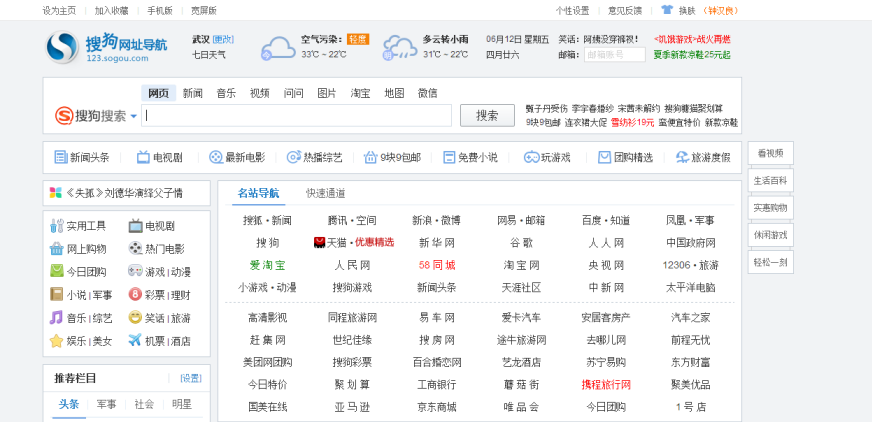Switch to the 快速通道 tab
Viewport: 872px width, 422px height.
coord(325,193)
